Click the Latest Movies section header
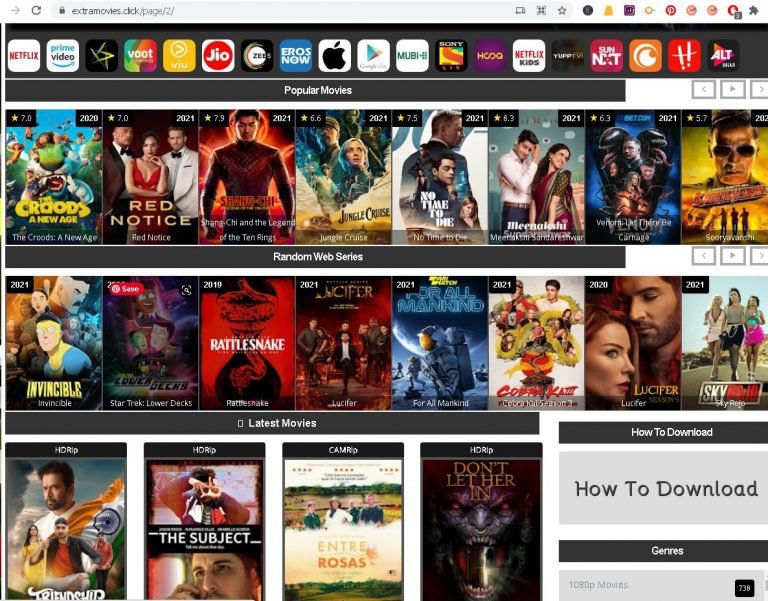This screenshot has width=768, height=601. point(272,423)
